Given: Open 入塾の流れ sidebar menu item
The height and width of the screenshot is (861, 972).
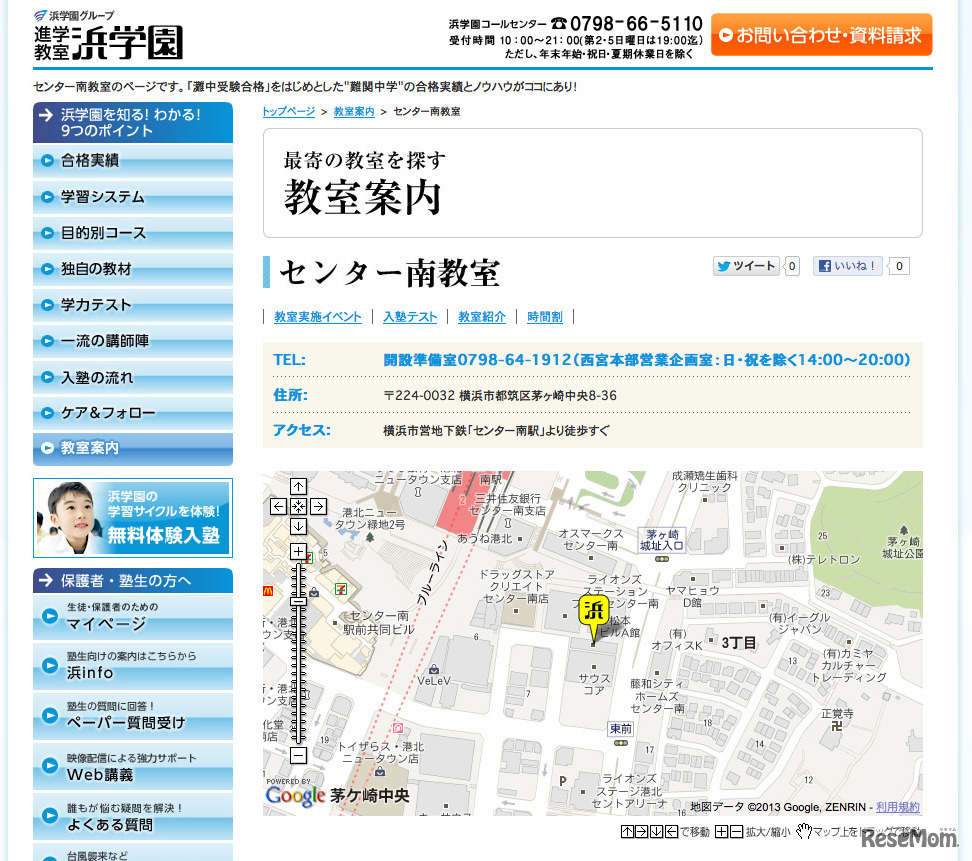Looking at the screenshot, I should coord(133,378).
